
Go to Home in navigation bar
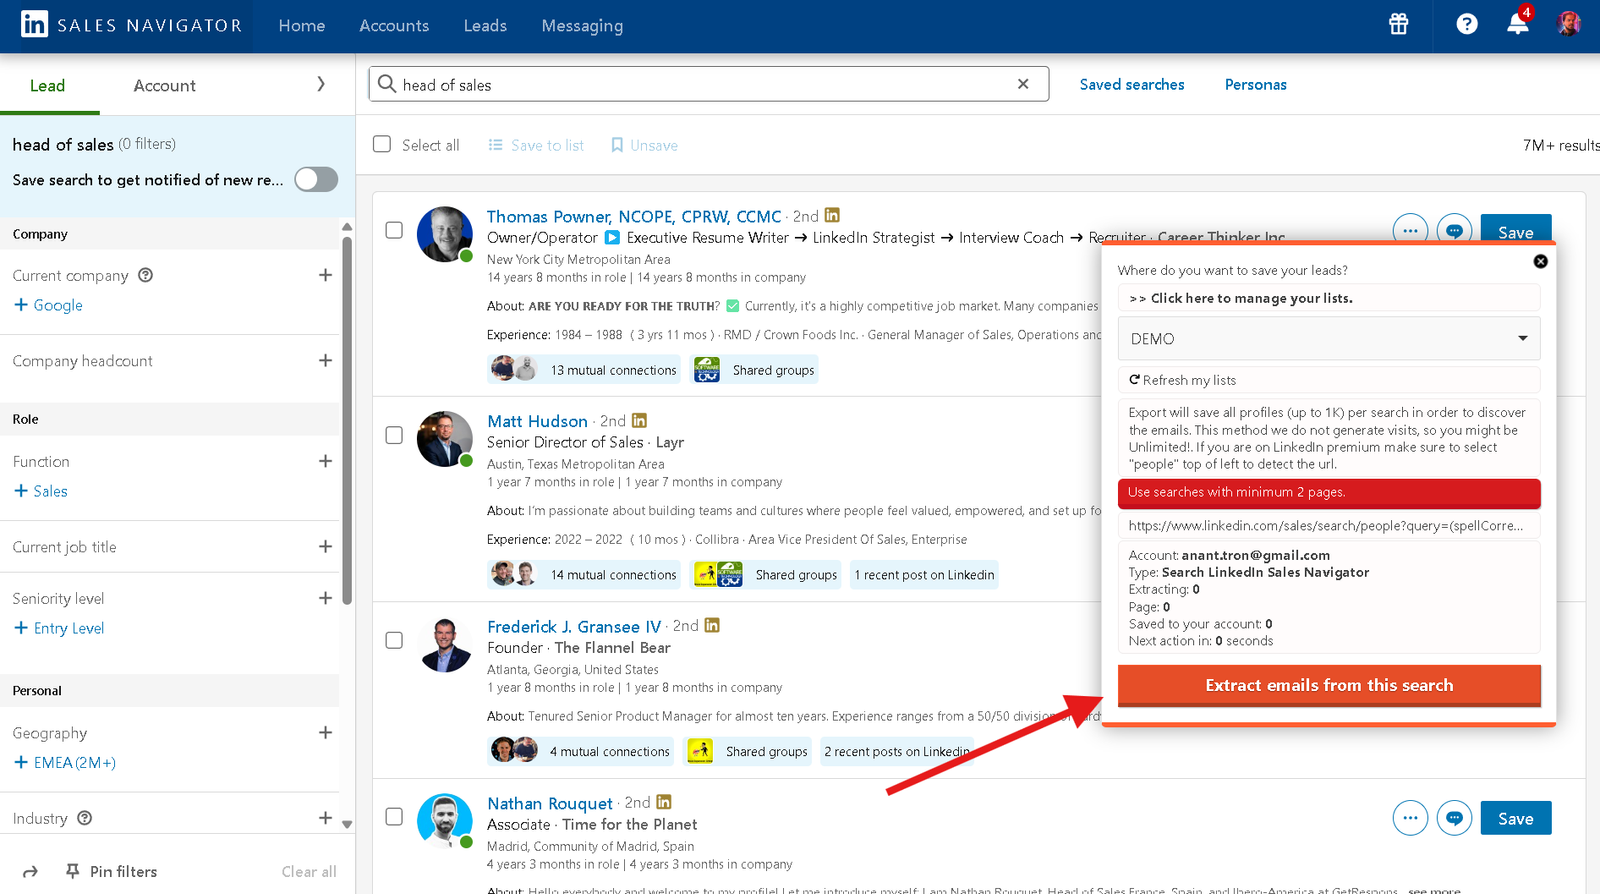coord(302,26)
